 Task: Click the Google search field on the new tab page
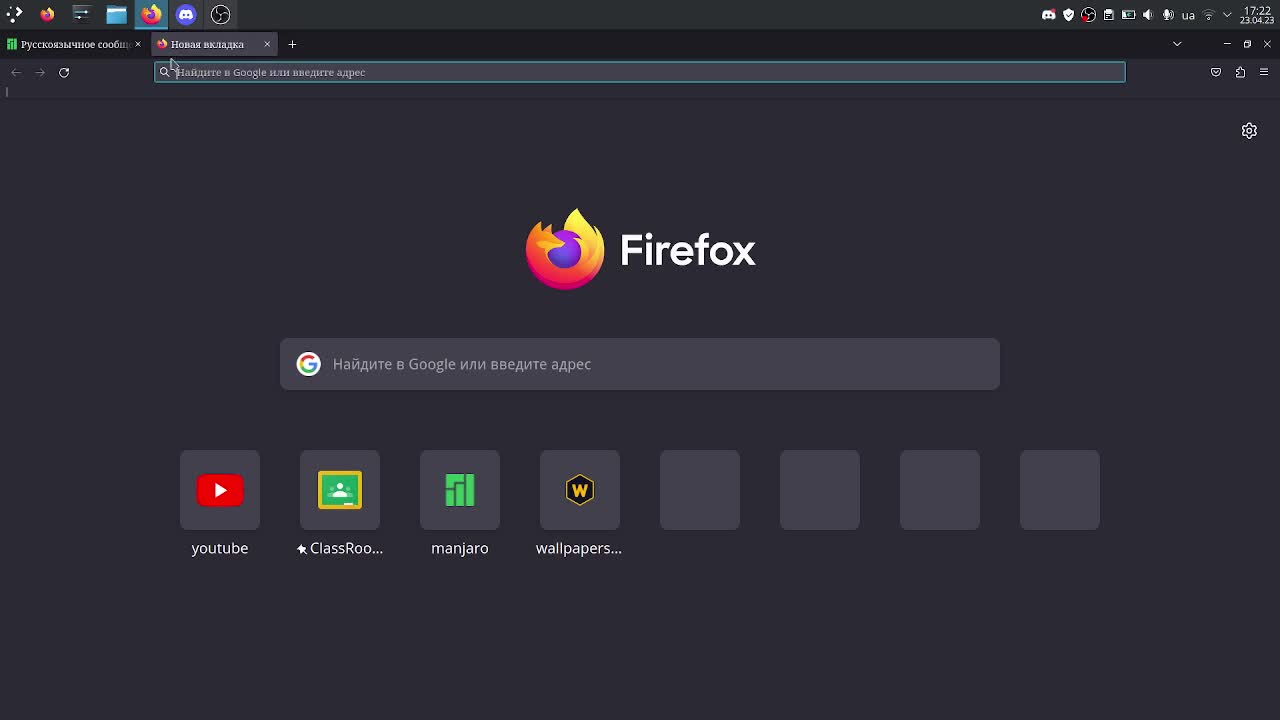640,364
